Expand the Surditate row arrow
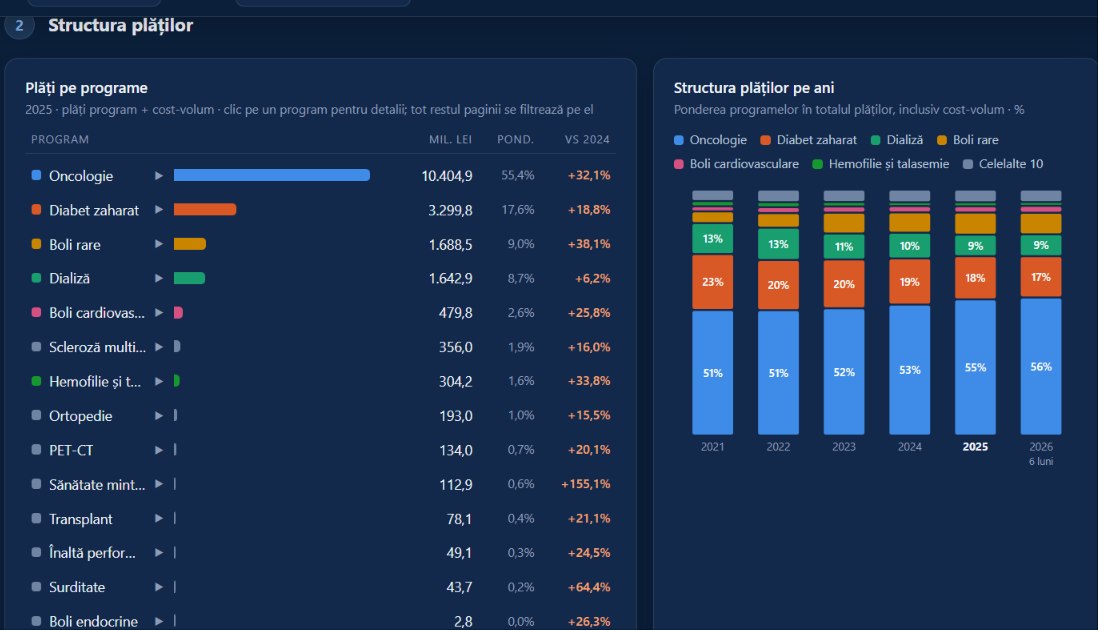 tap(159, 587)
